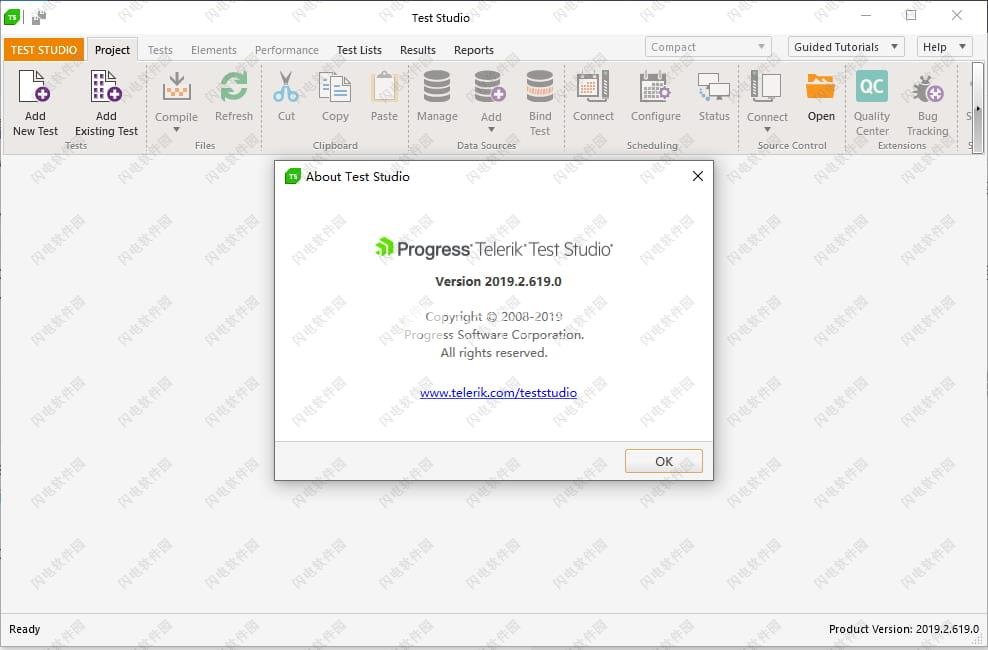The image size is (988, 650).
Task: Click the Scheduling Connect icon
Action: [x=593, y=86]
